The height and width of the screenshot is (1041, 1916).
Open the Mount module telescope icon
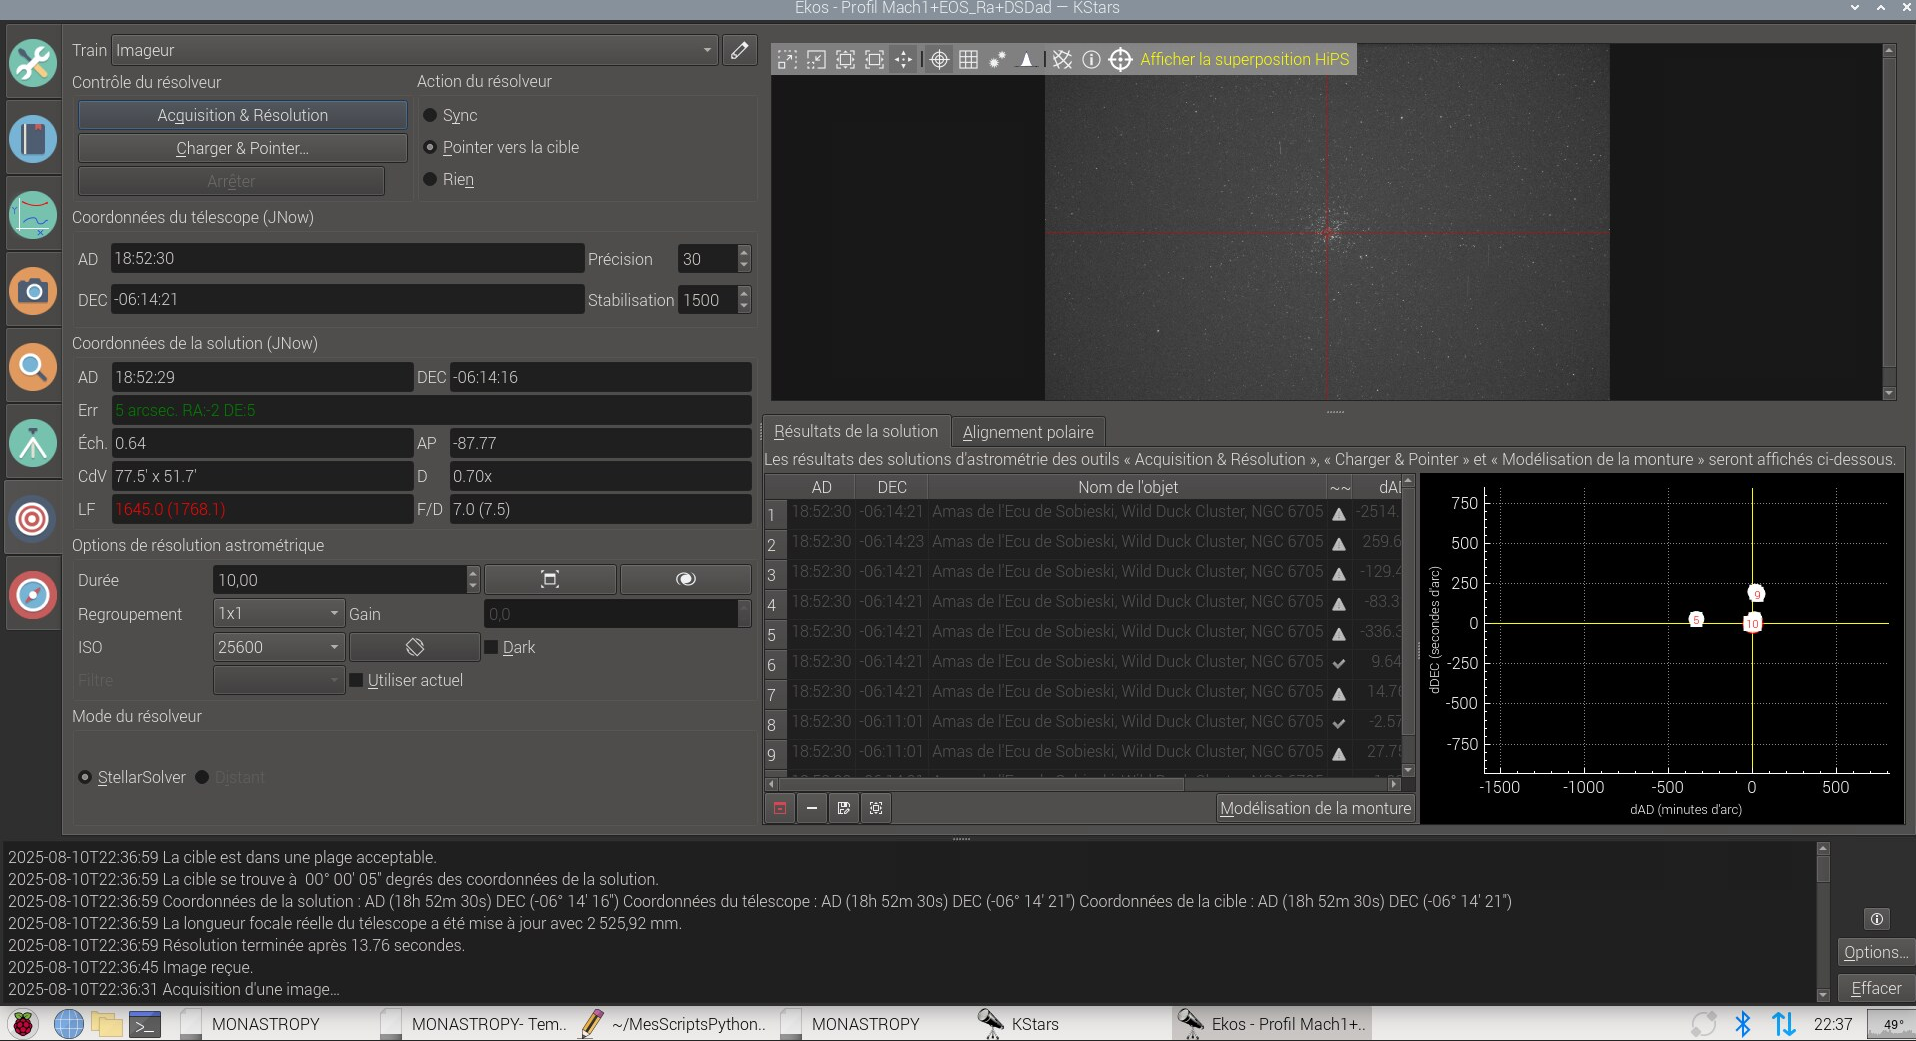(x=33, y=443)
